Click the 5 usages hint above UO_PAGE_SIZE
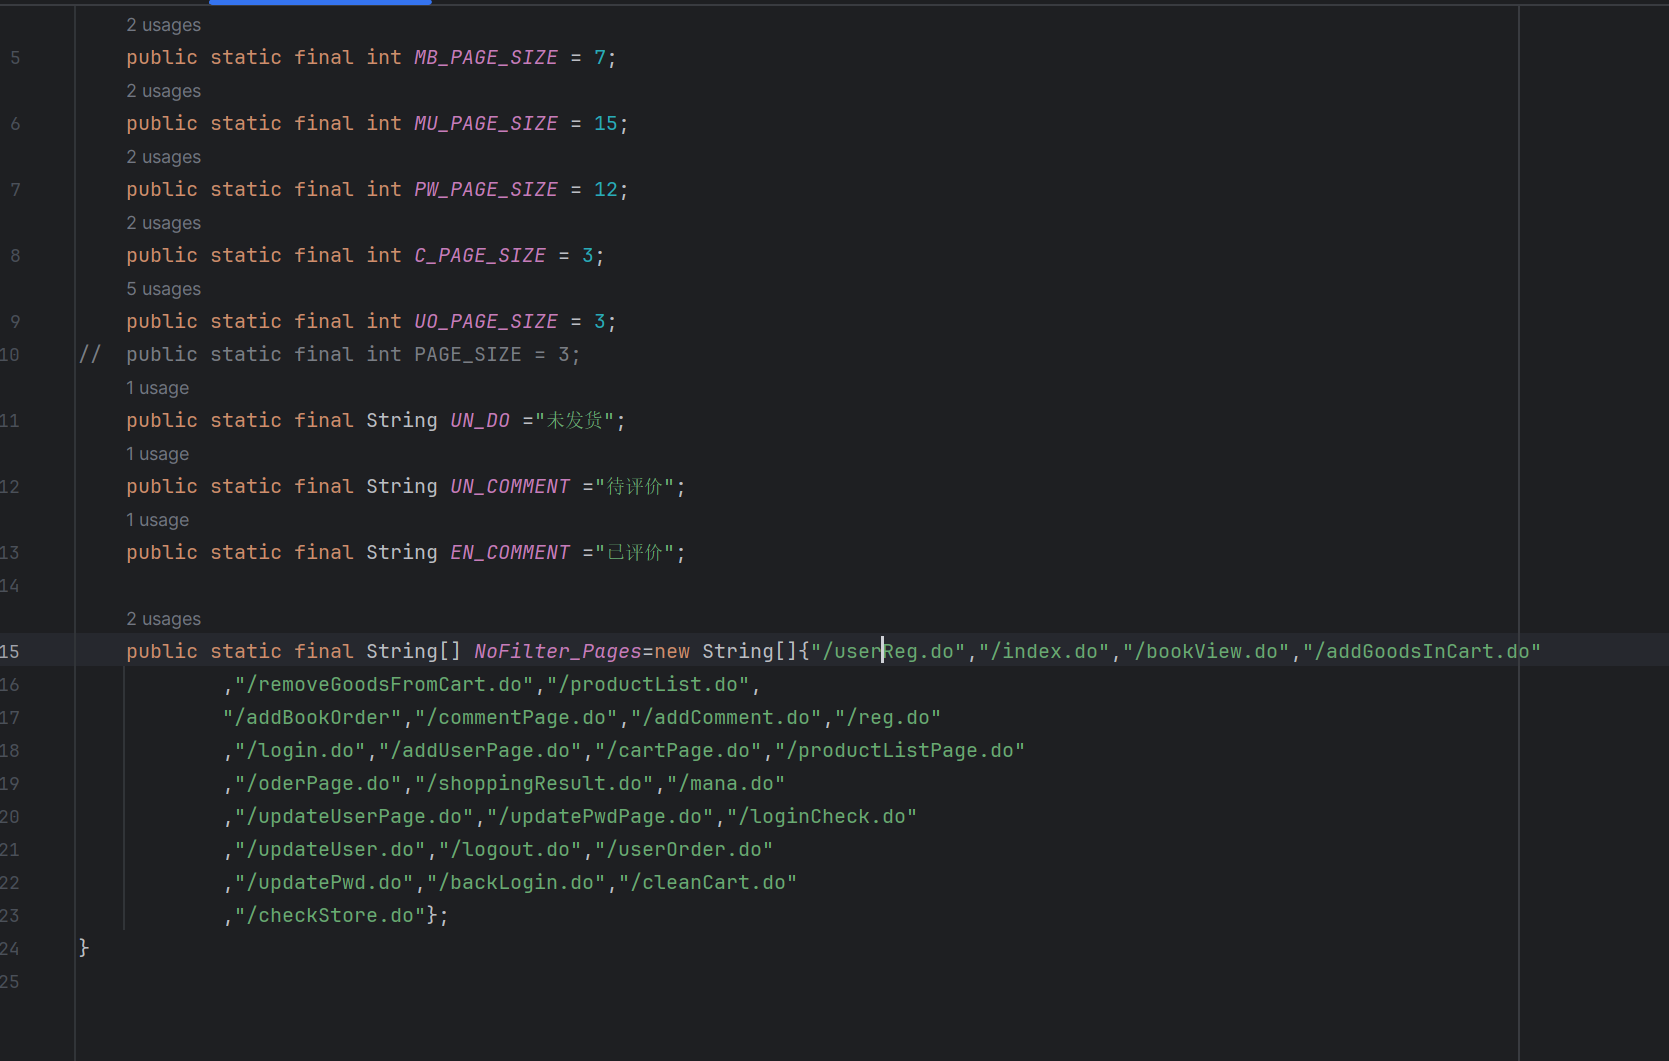1669x1061 pixels. tap(163, 289)
